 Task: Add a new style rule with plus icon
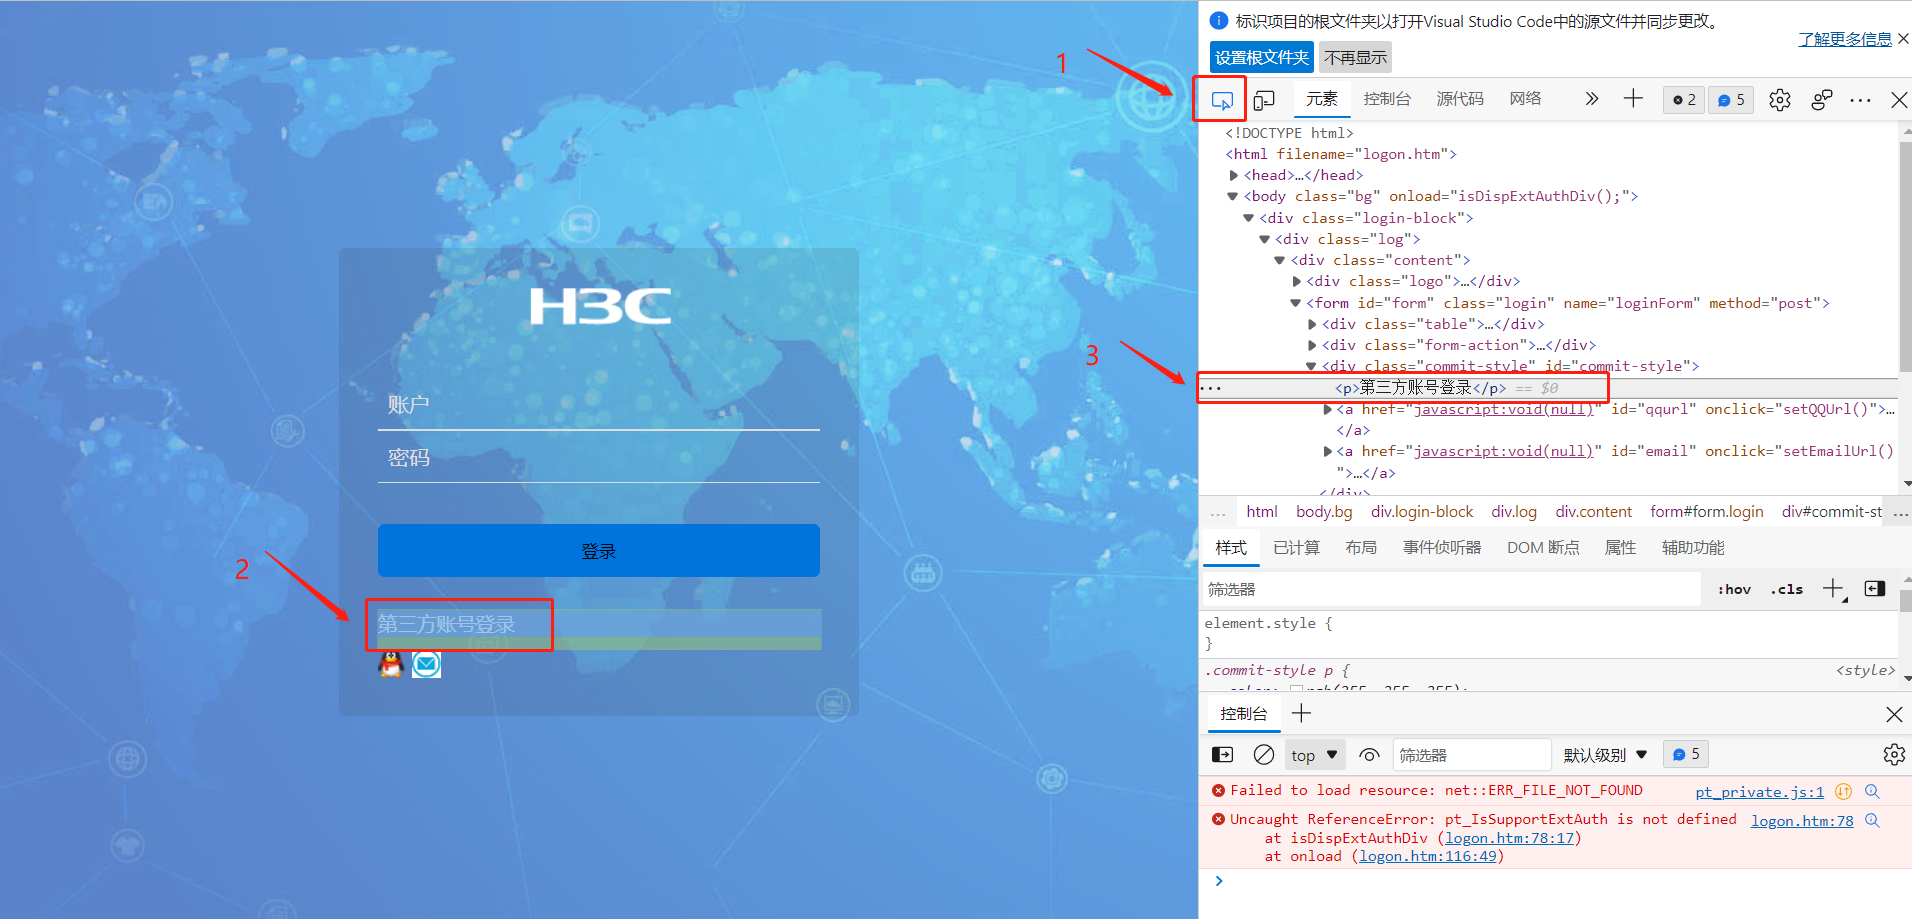tap(1833, 589)
